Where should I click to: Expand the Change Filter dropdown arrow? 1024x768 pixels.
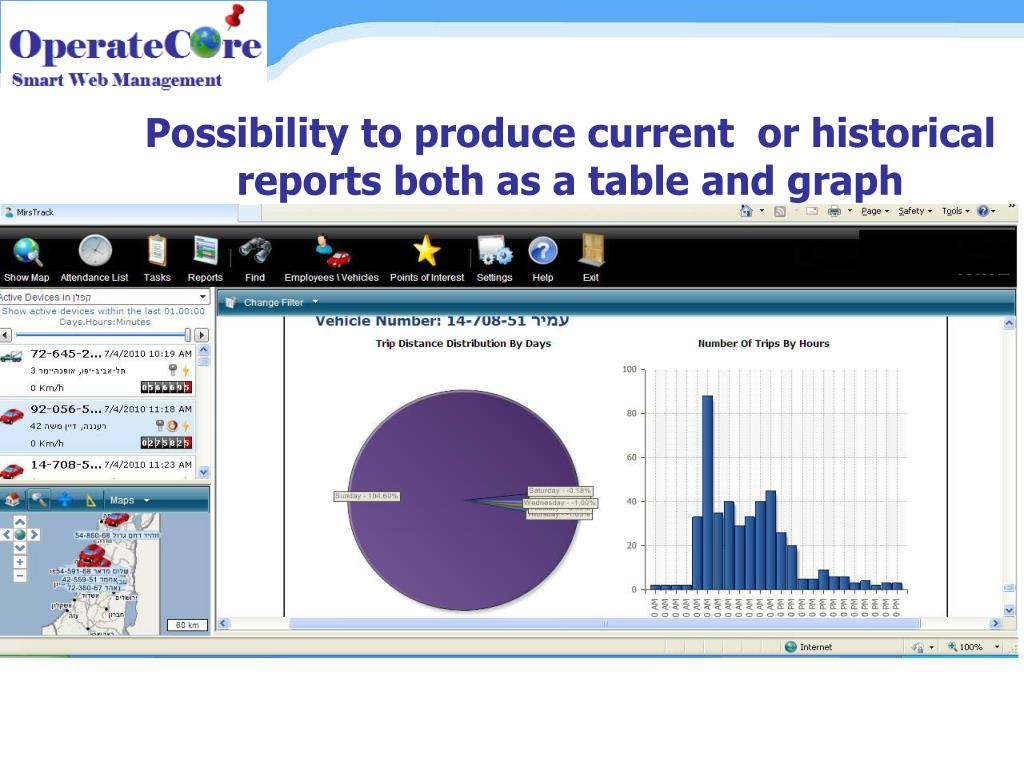[x=315, y=302]
